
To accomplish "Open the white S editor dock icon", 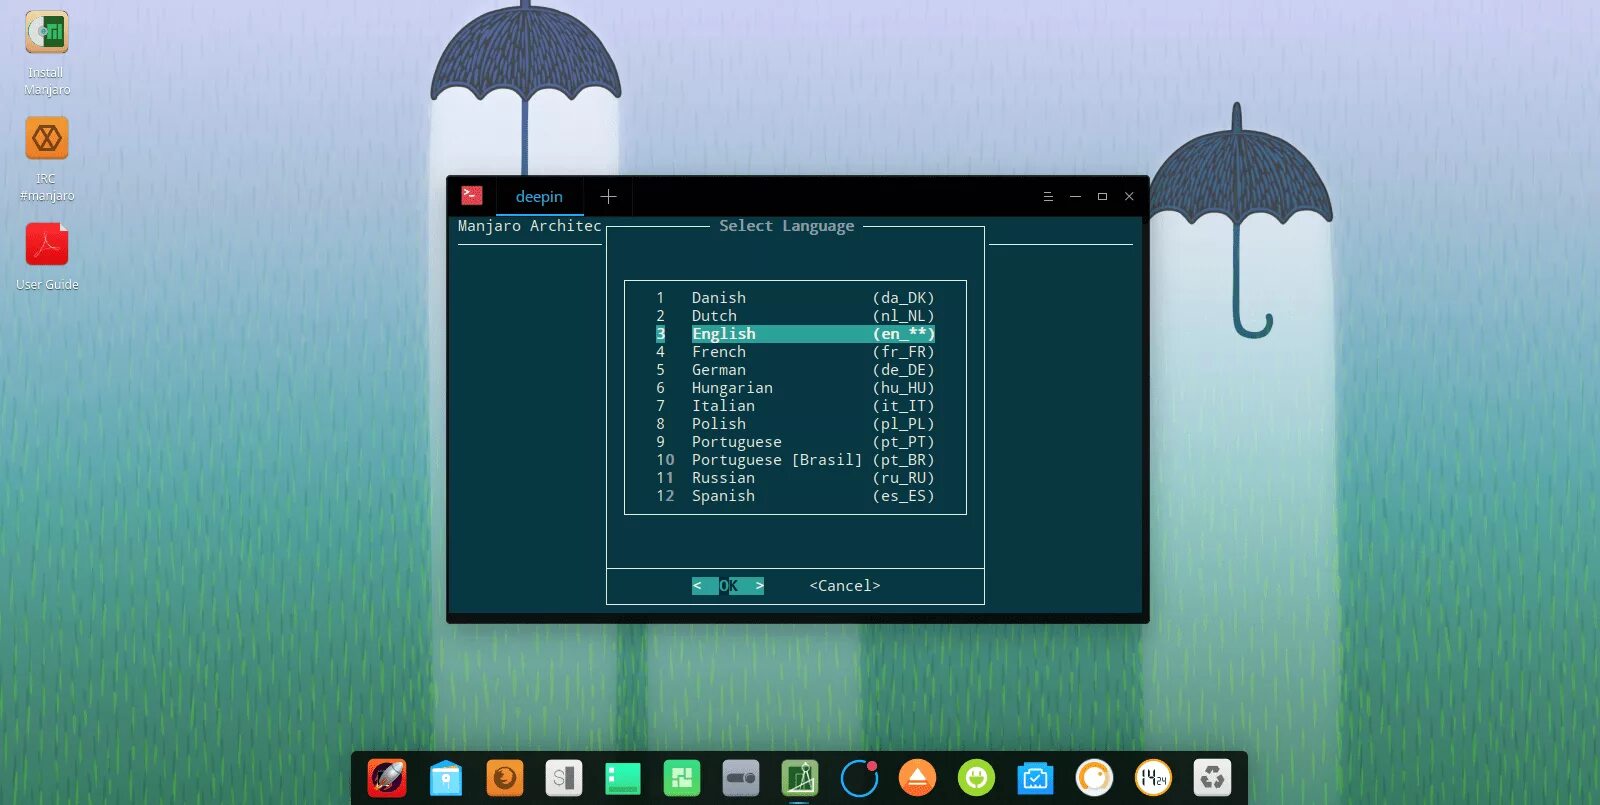I will [x=564, y=778].
